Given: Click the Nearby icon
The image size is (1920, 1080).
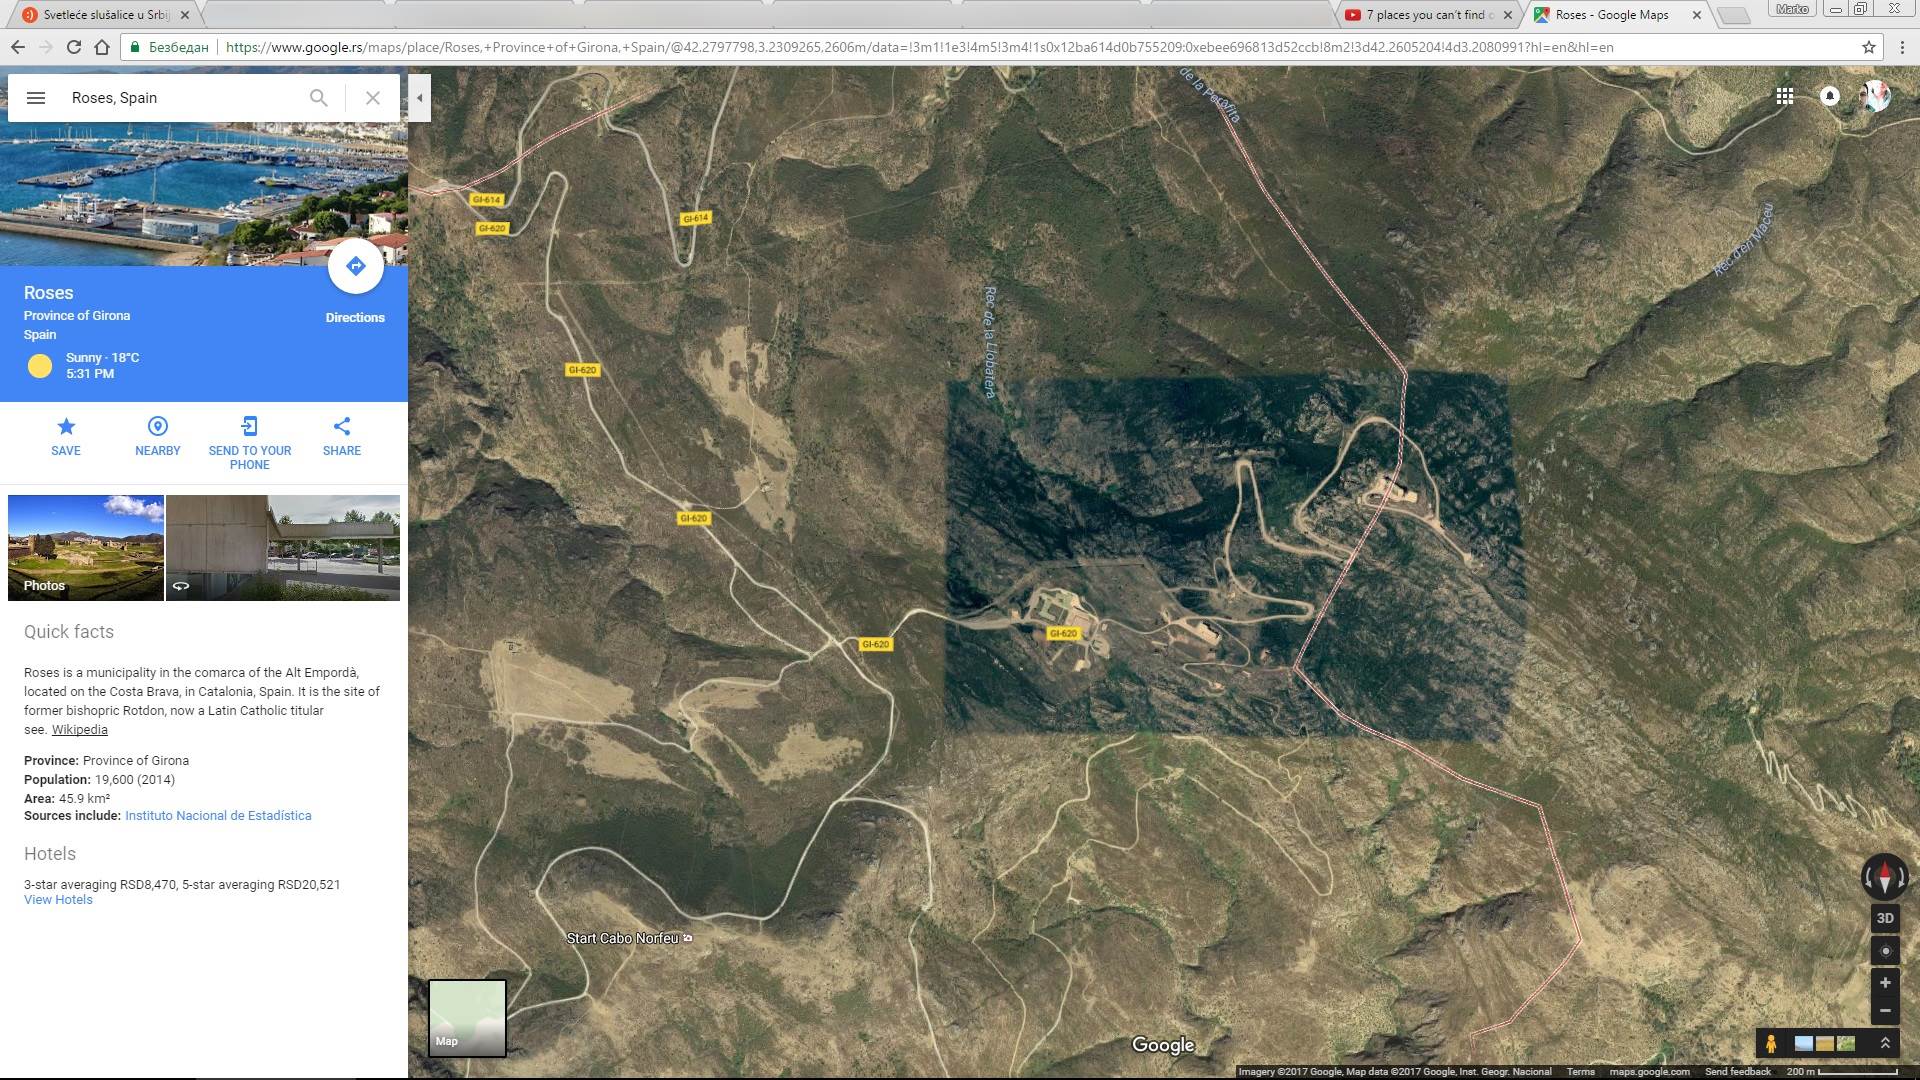Looking at the screenshot, I should pos(158,427).
